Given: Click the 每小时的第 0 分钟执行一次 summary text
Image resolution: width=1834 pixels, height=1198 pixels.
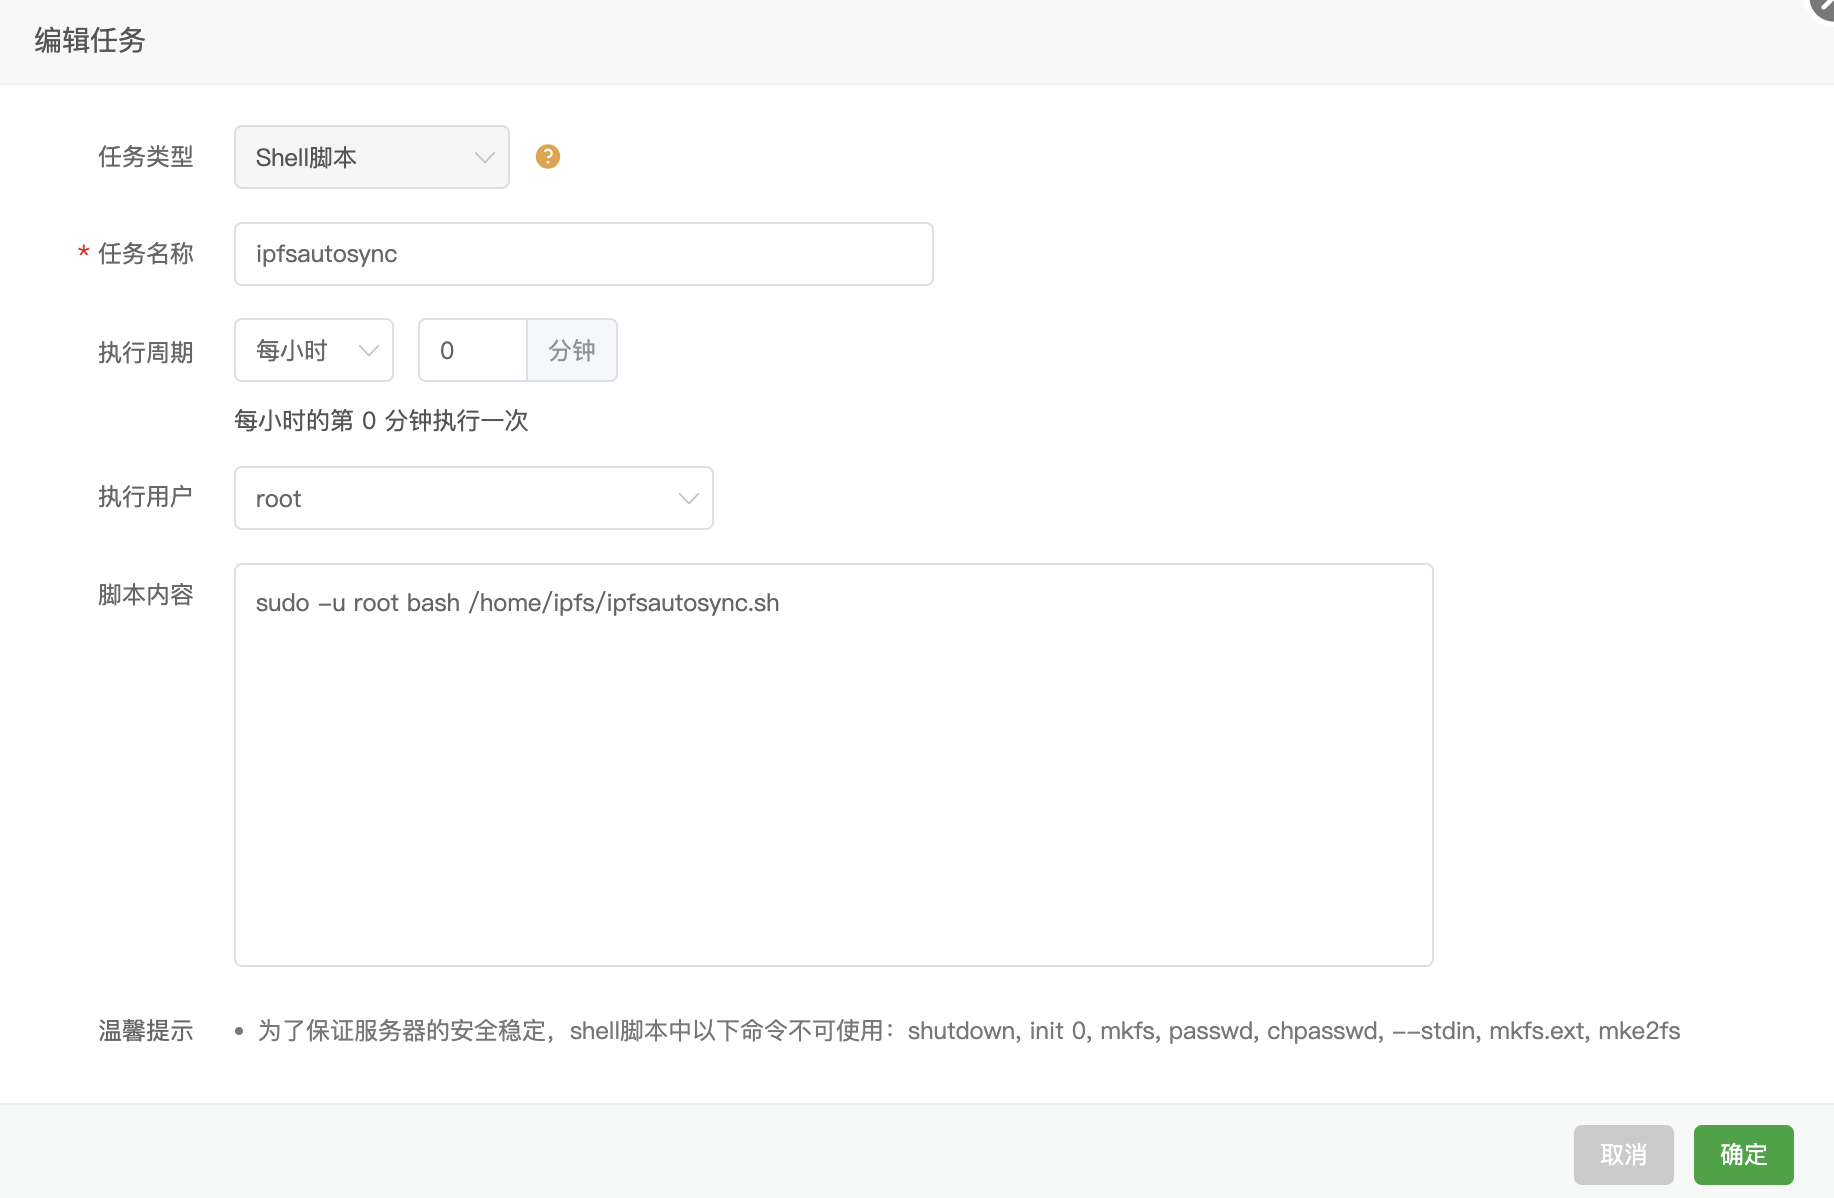Looking at the screenshot, I should pos(380,421).
